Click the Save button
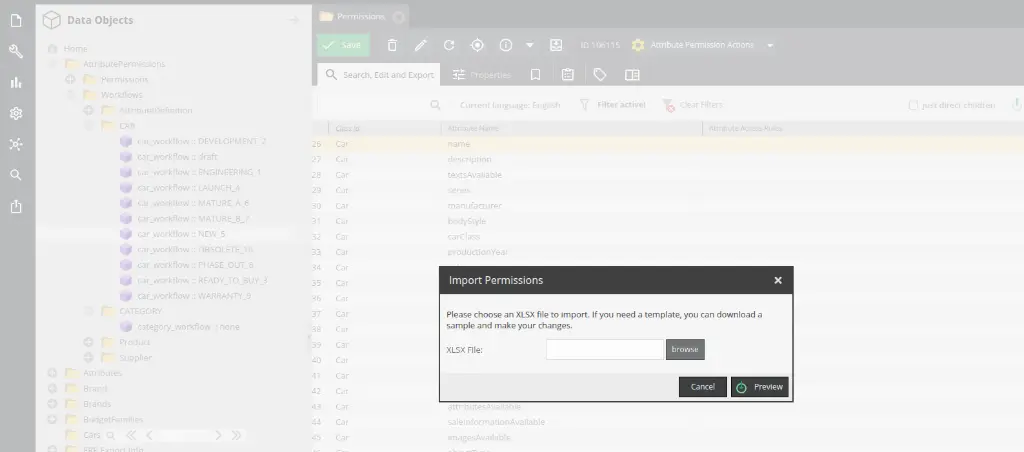 click(344, 45)
